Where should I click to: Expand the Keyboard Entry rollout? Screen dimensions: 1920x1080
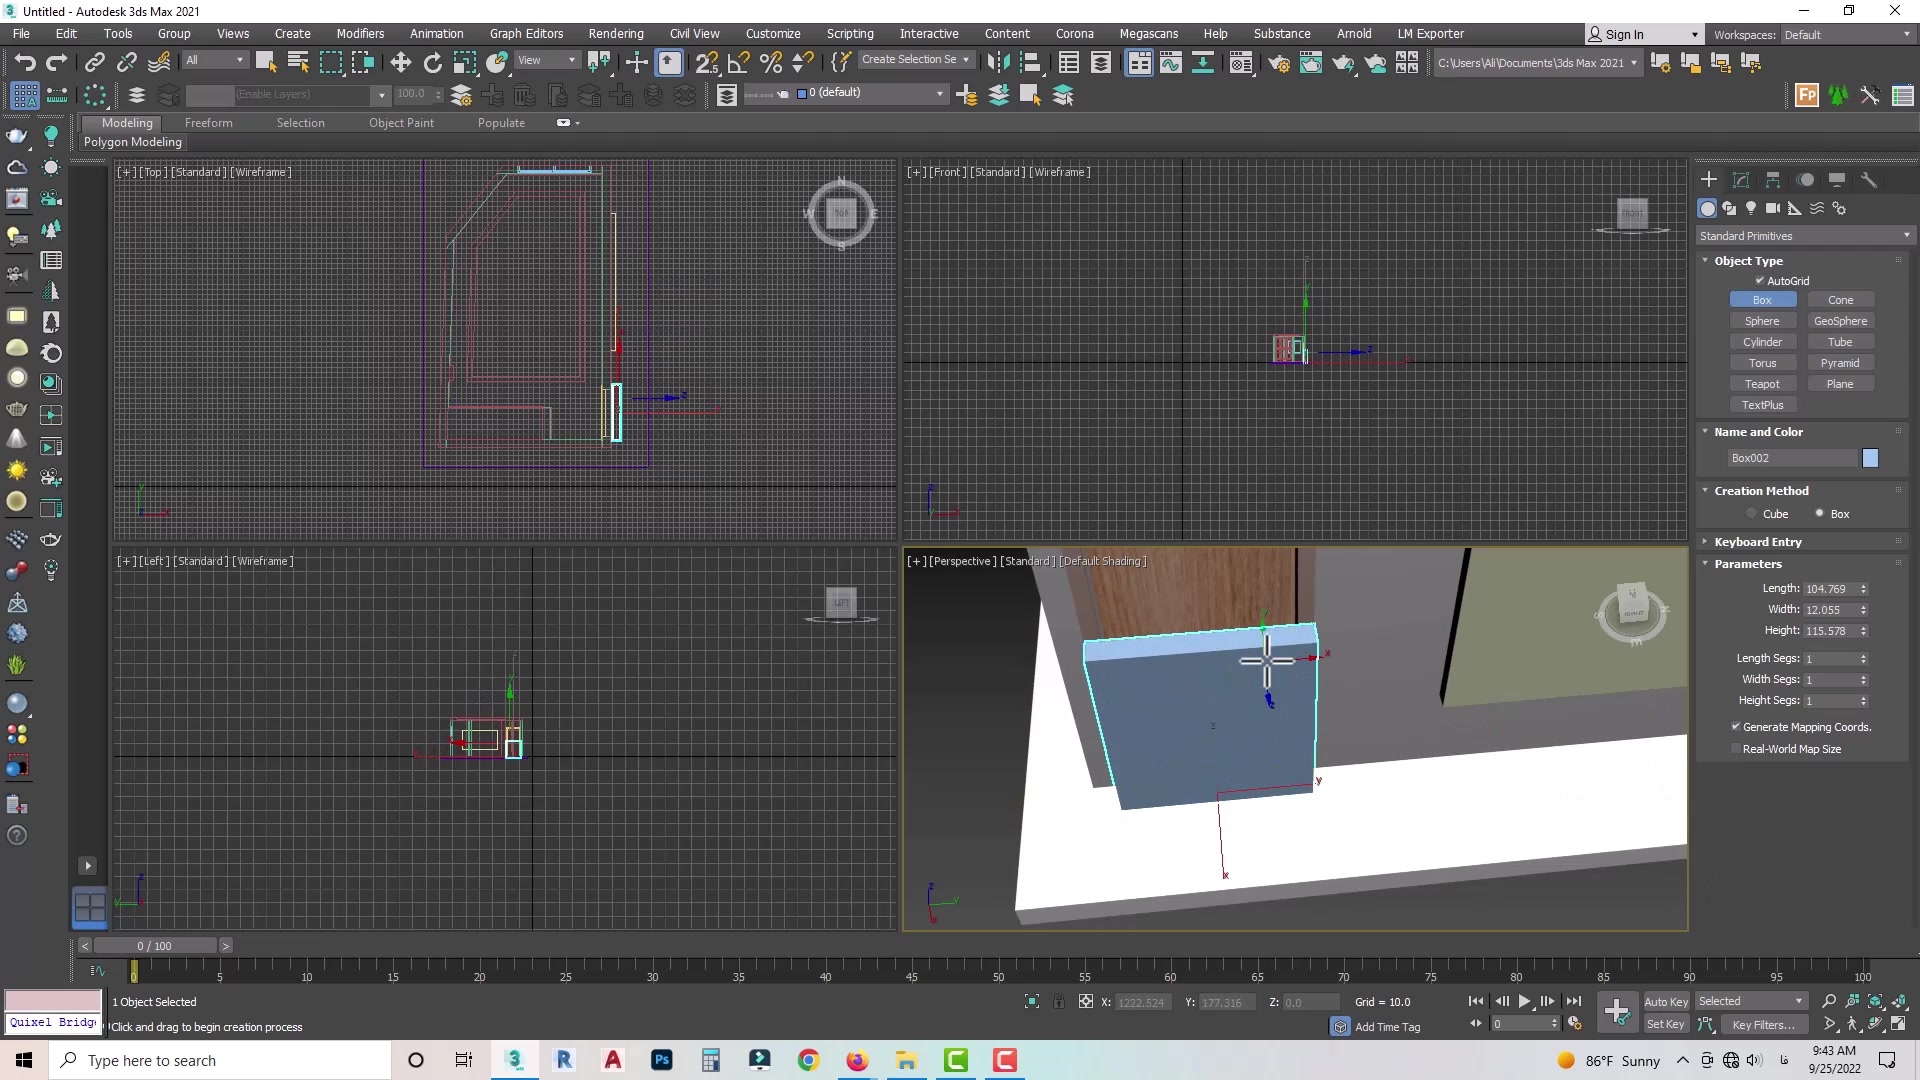pyautogui.click(x=1757, y=542)
